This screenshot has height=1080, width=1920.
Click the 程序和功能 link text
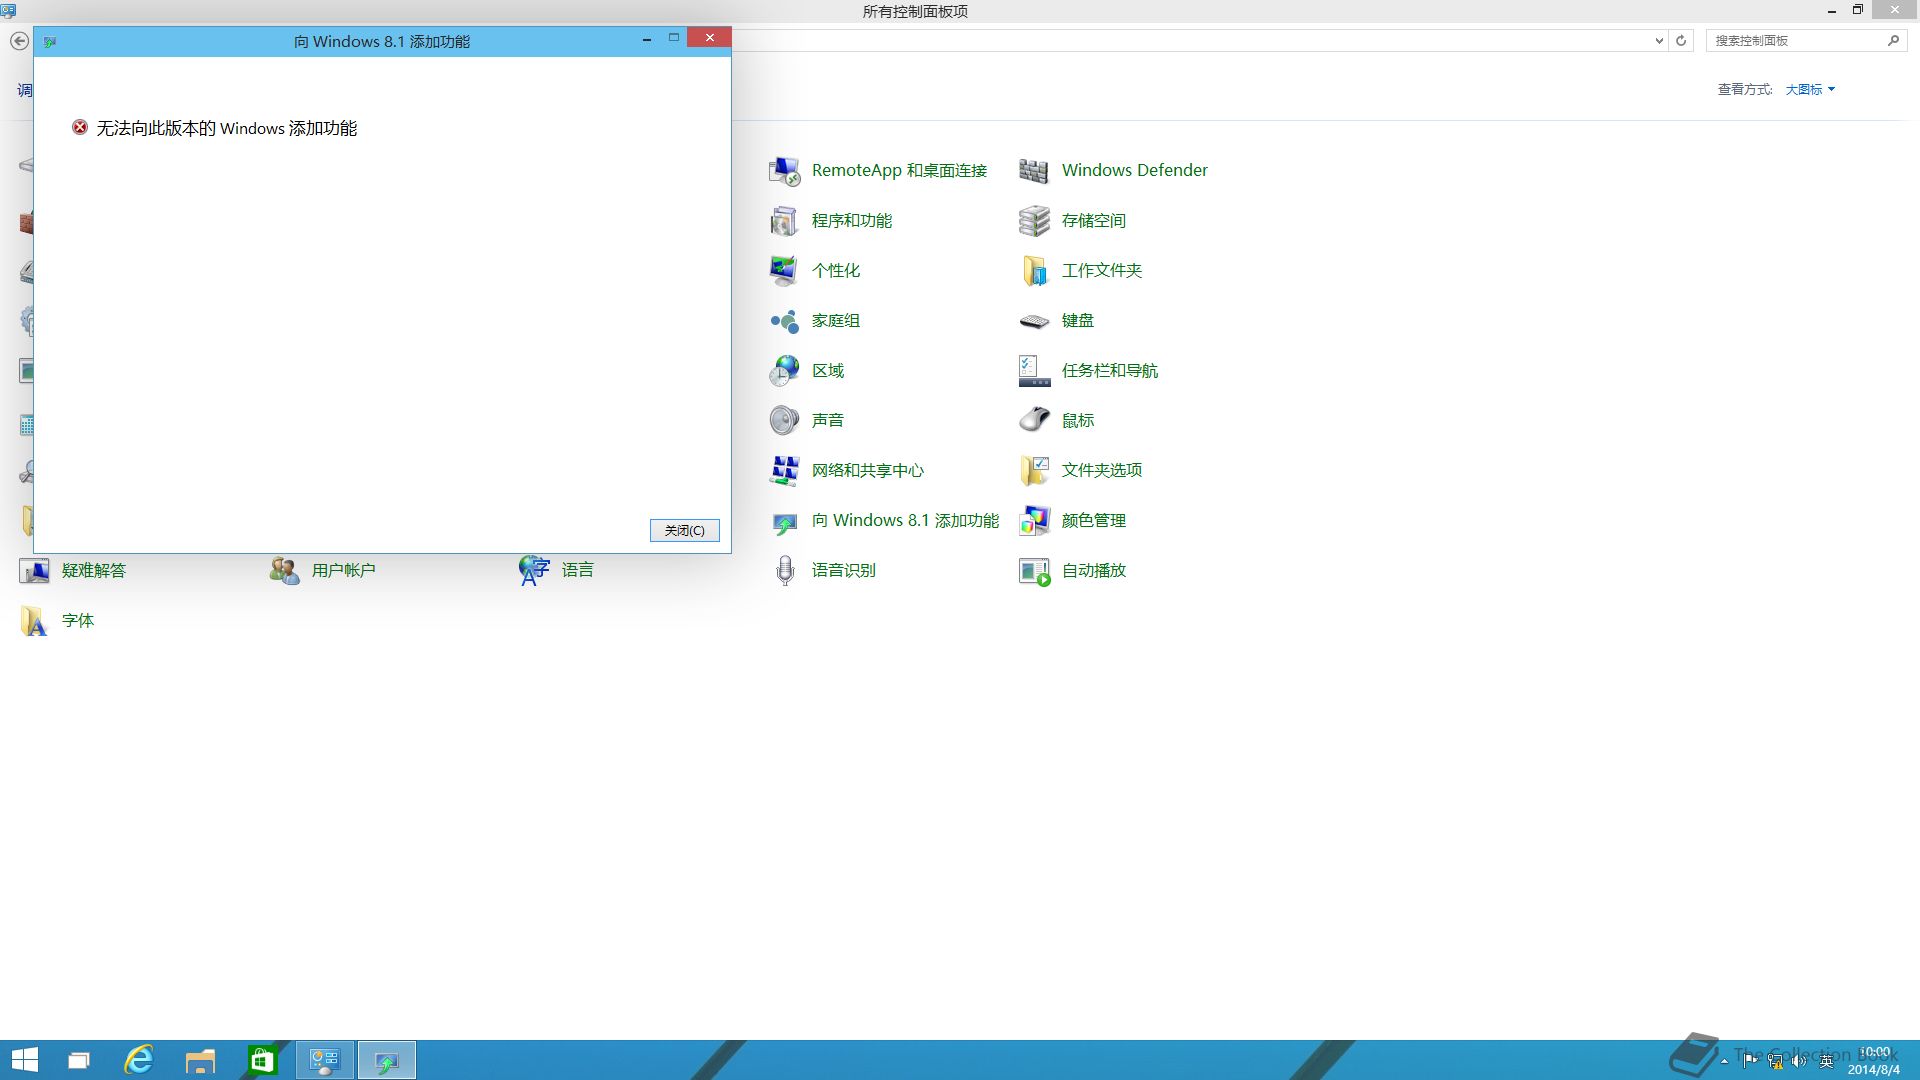point(852,221)
